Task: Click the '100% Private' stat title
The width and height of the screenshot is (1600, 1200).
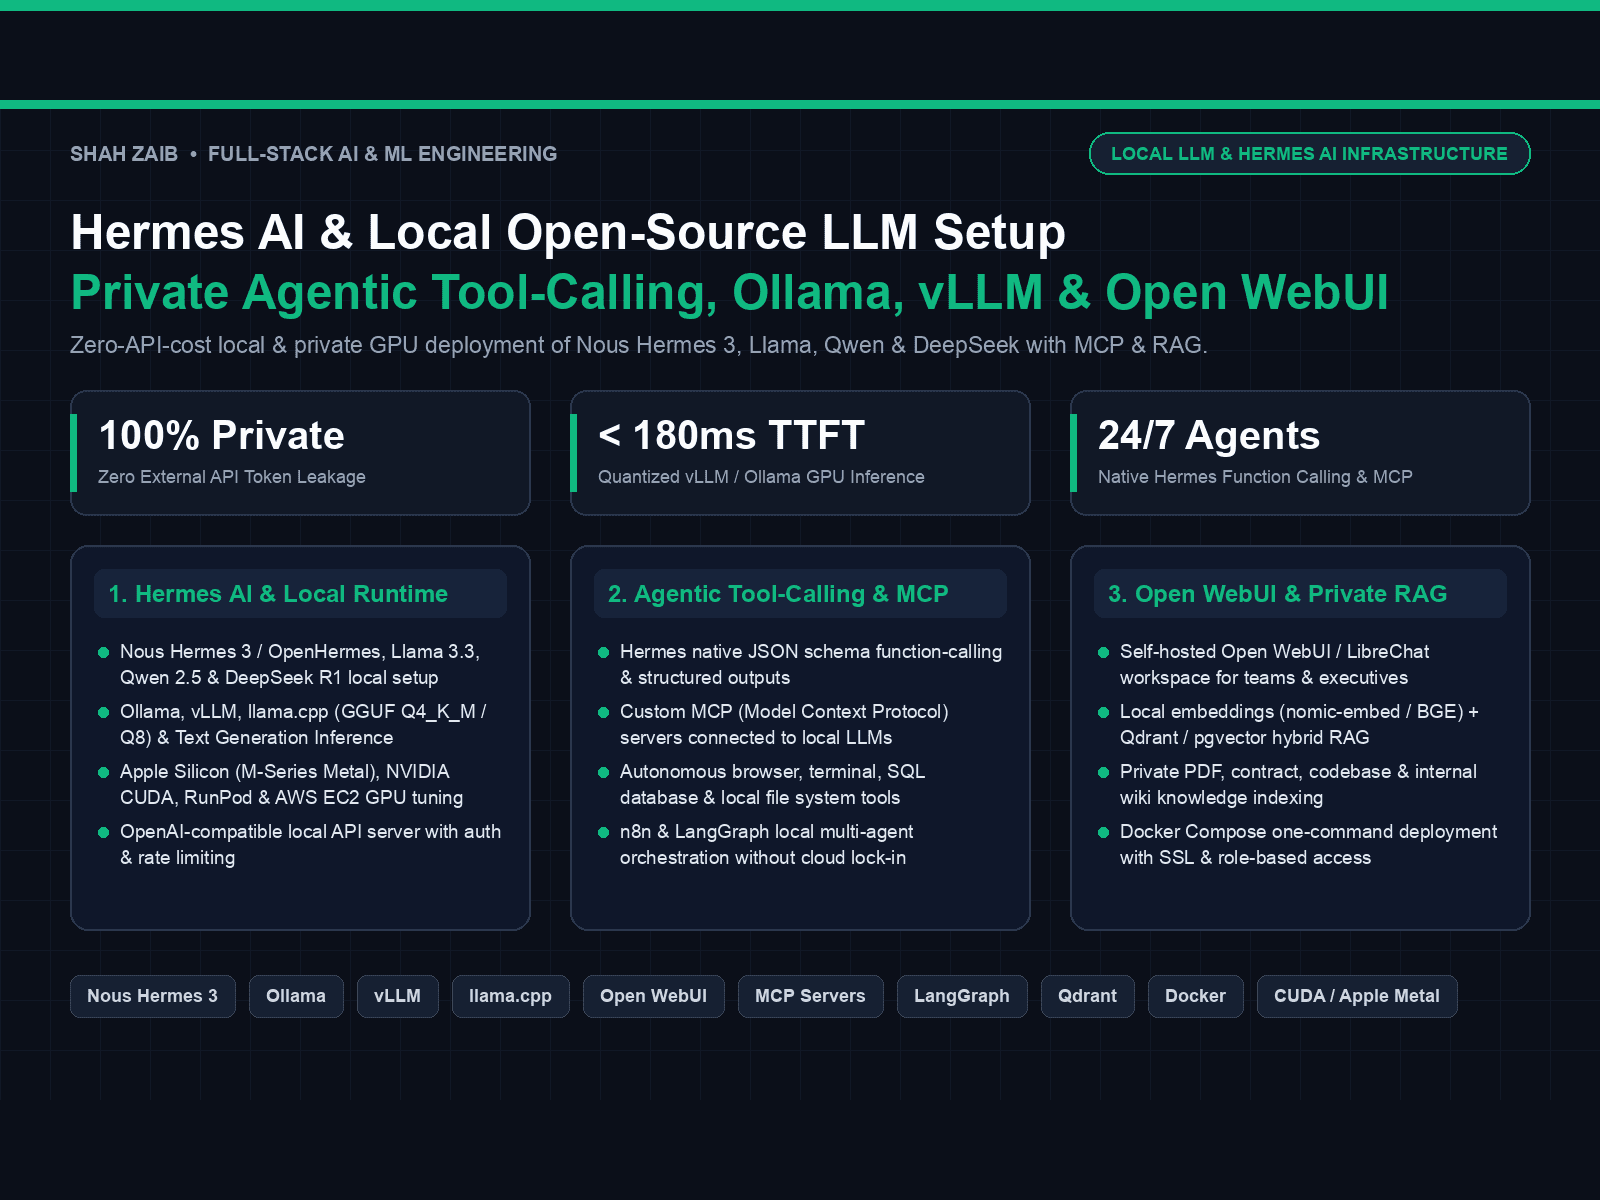Action: pyautogui.click(x=221, y=435)
